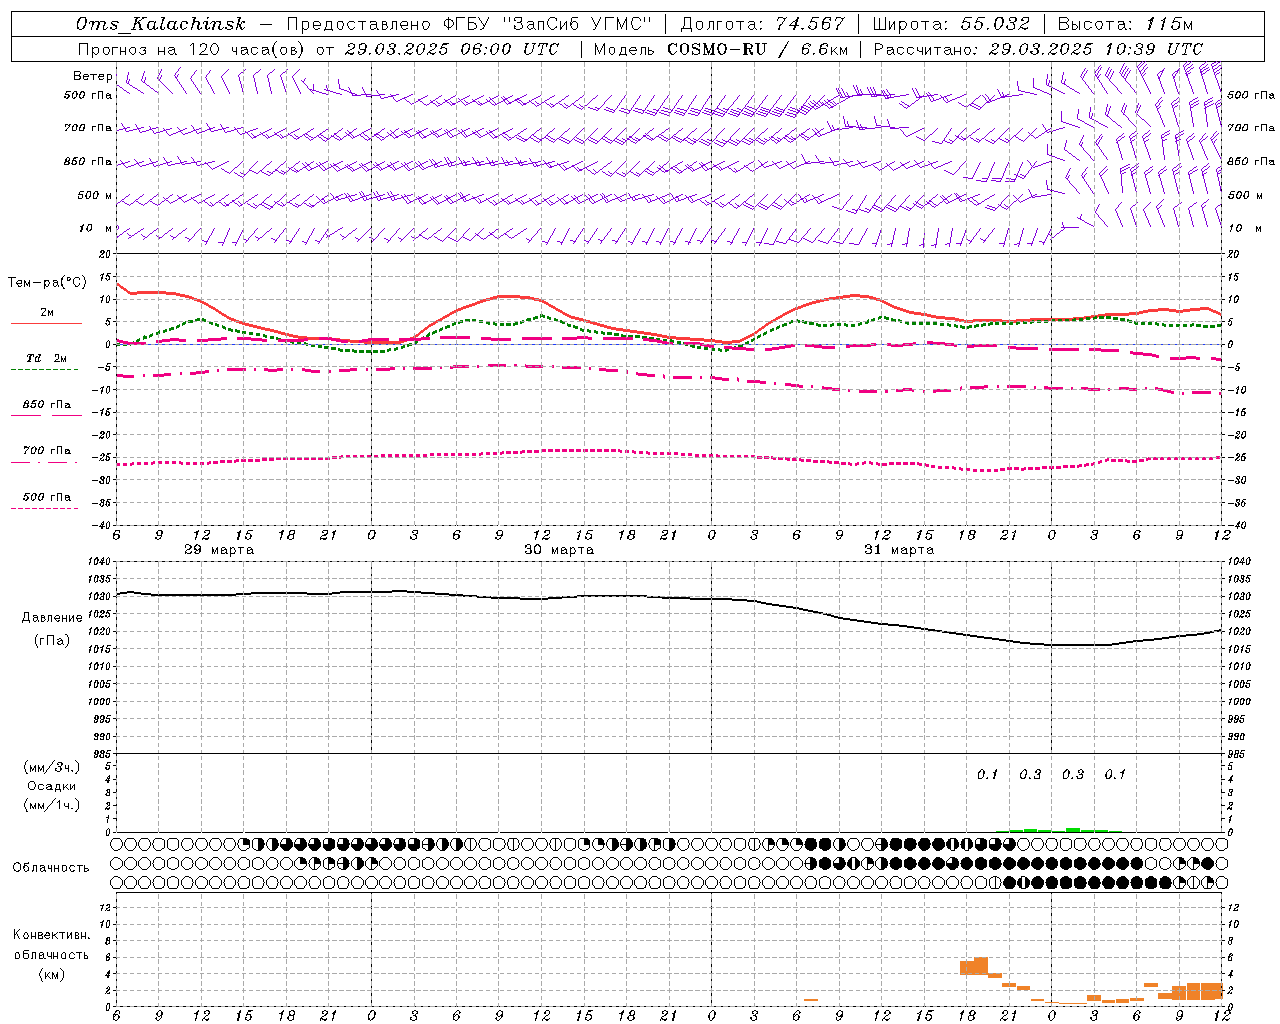The image size is (1280, 1024).
Task: Click the Ветер wind panel label
Action: click(x=93, y=76)
